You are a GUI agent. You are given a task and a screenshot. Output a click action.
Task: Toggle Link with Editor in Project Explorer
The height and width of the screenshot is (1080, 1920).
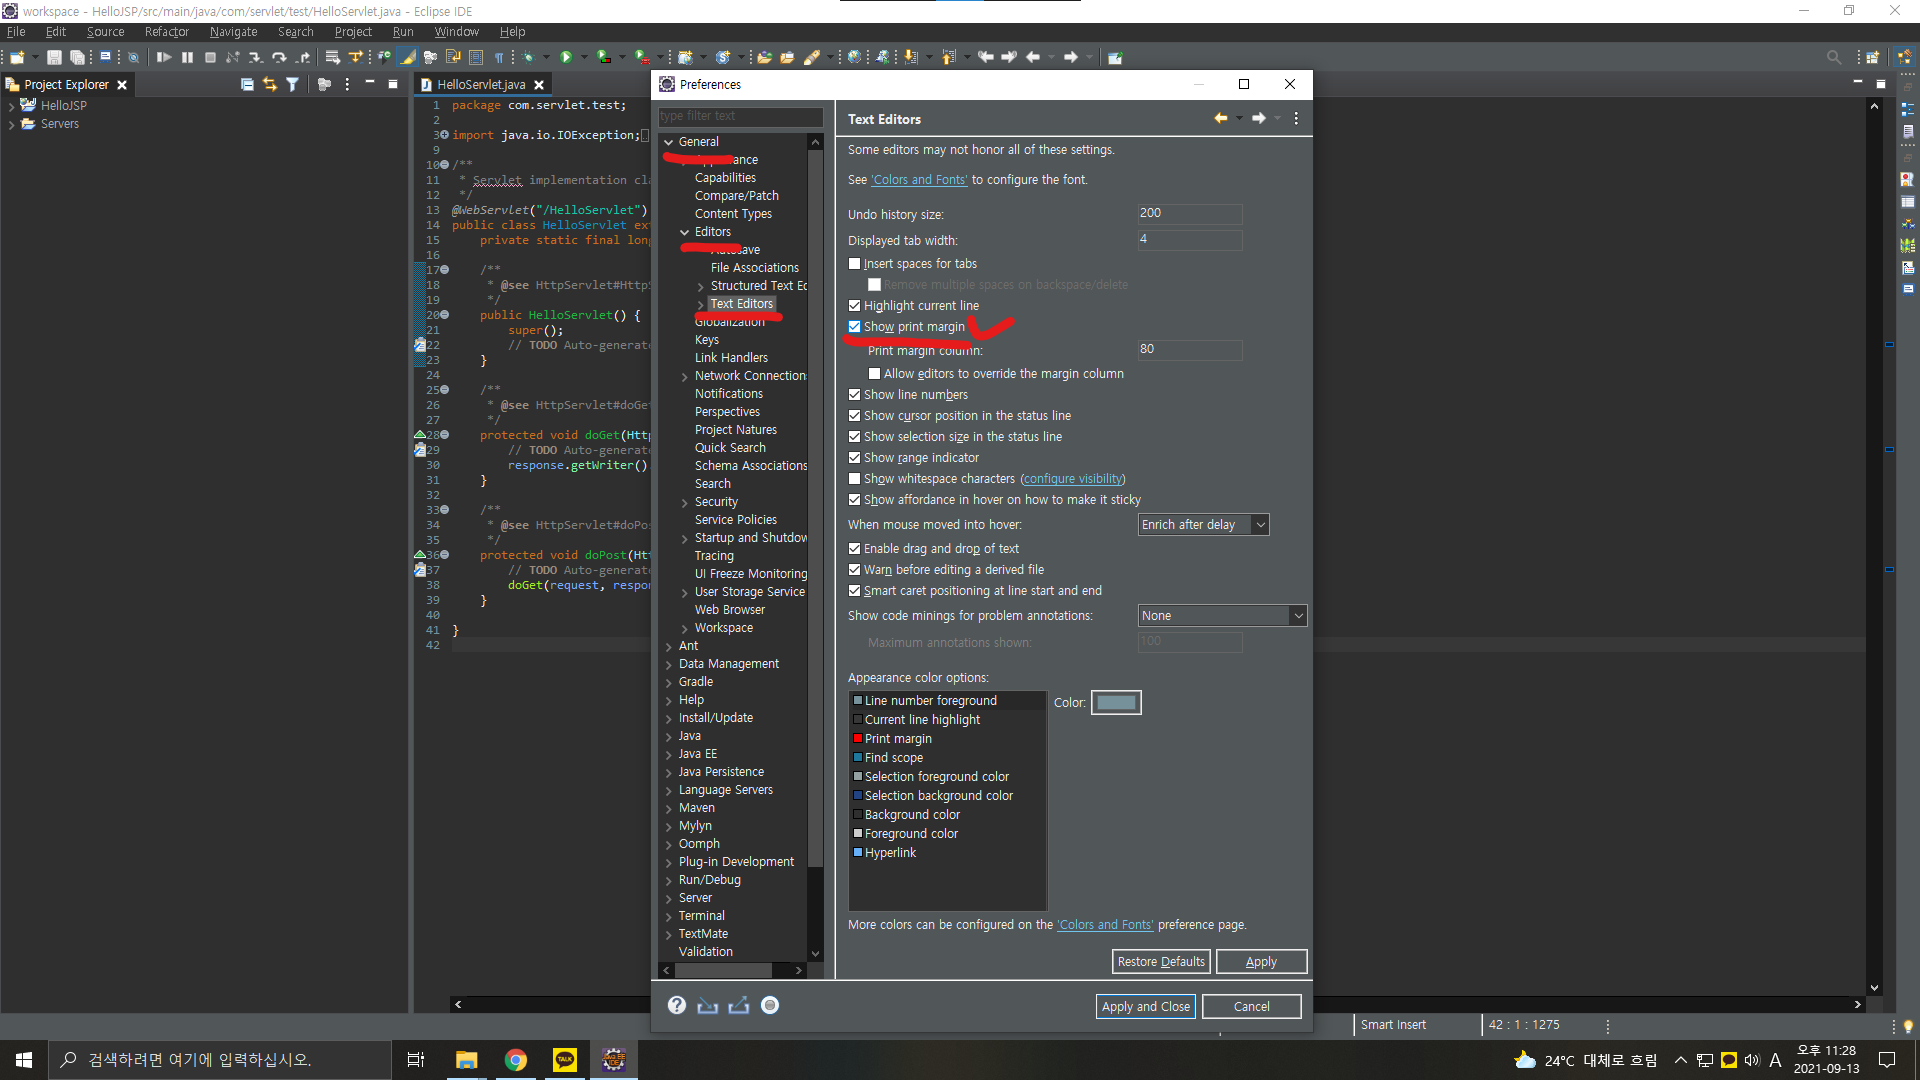(270, 85)
